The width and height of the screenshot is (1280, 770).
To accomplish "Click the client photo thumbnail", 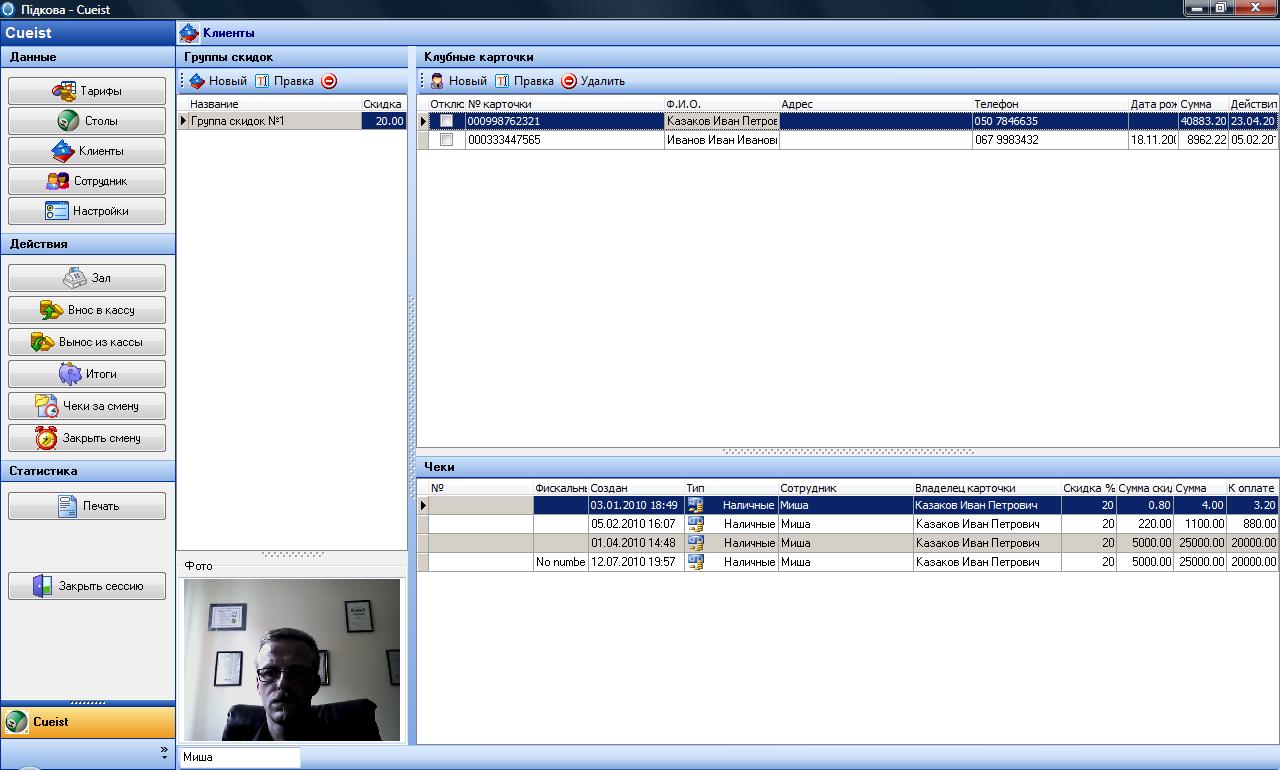I will (x=292, y=659).
